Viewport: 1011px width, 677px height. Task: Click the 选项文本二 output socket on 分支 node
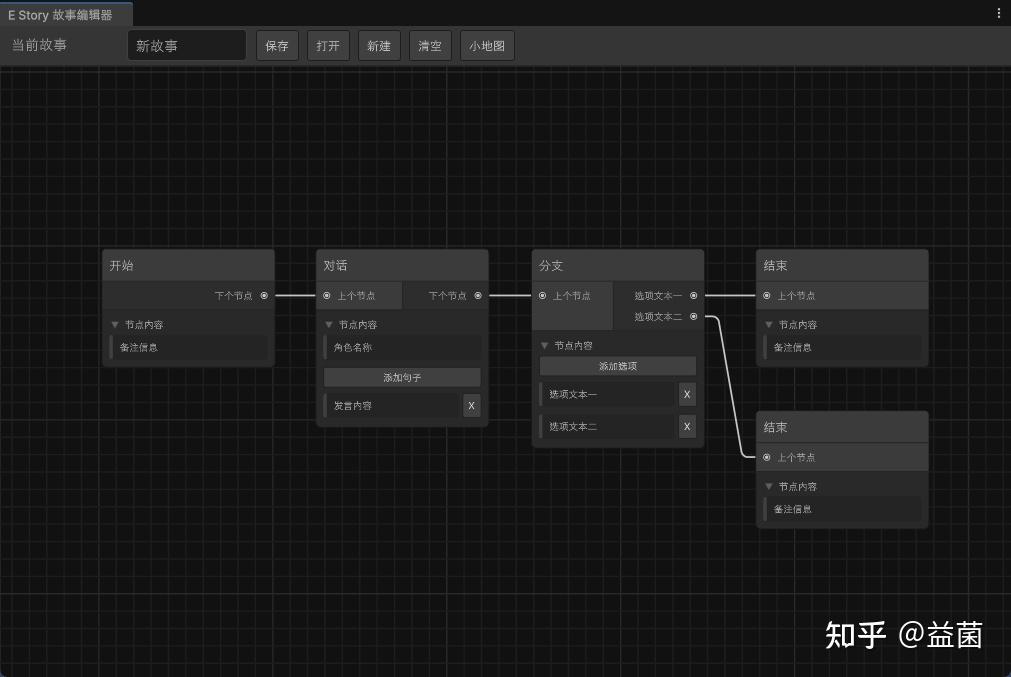tap(693, 315)
